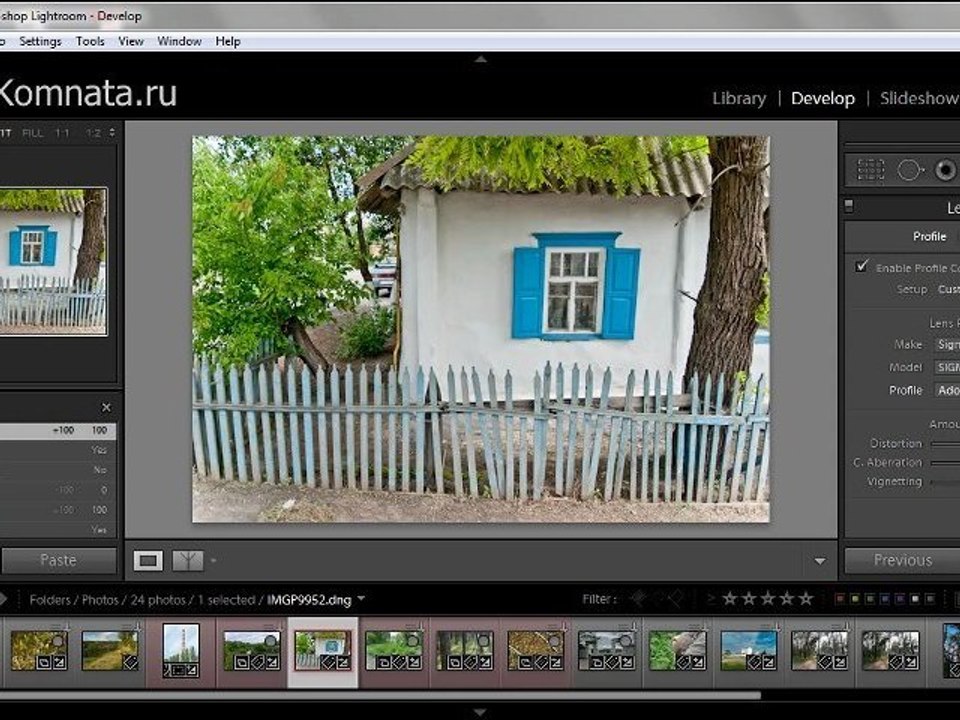Hide the filmstrip with bottom arrow
960x720 pixels.
pyautogui.click(x=481, y=712)
